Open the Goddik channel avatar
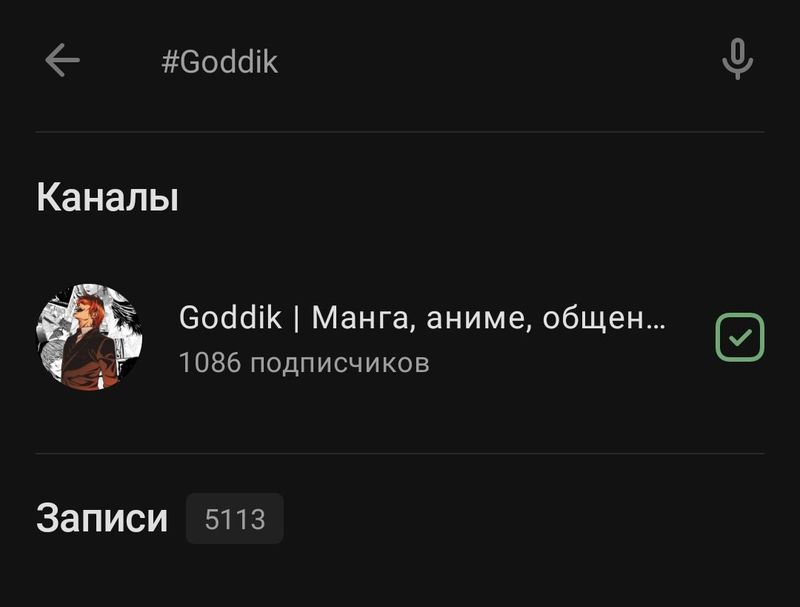 click(x=90, y=337)
